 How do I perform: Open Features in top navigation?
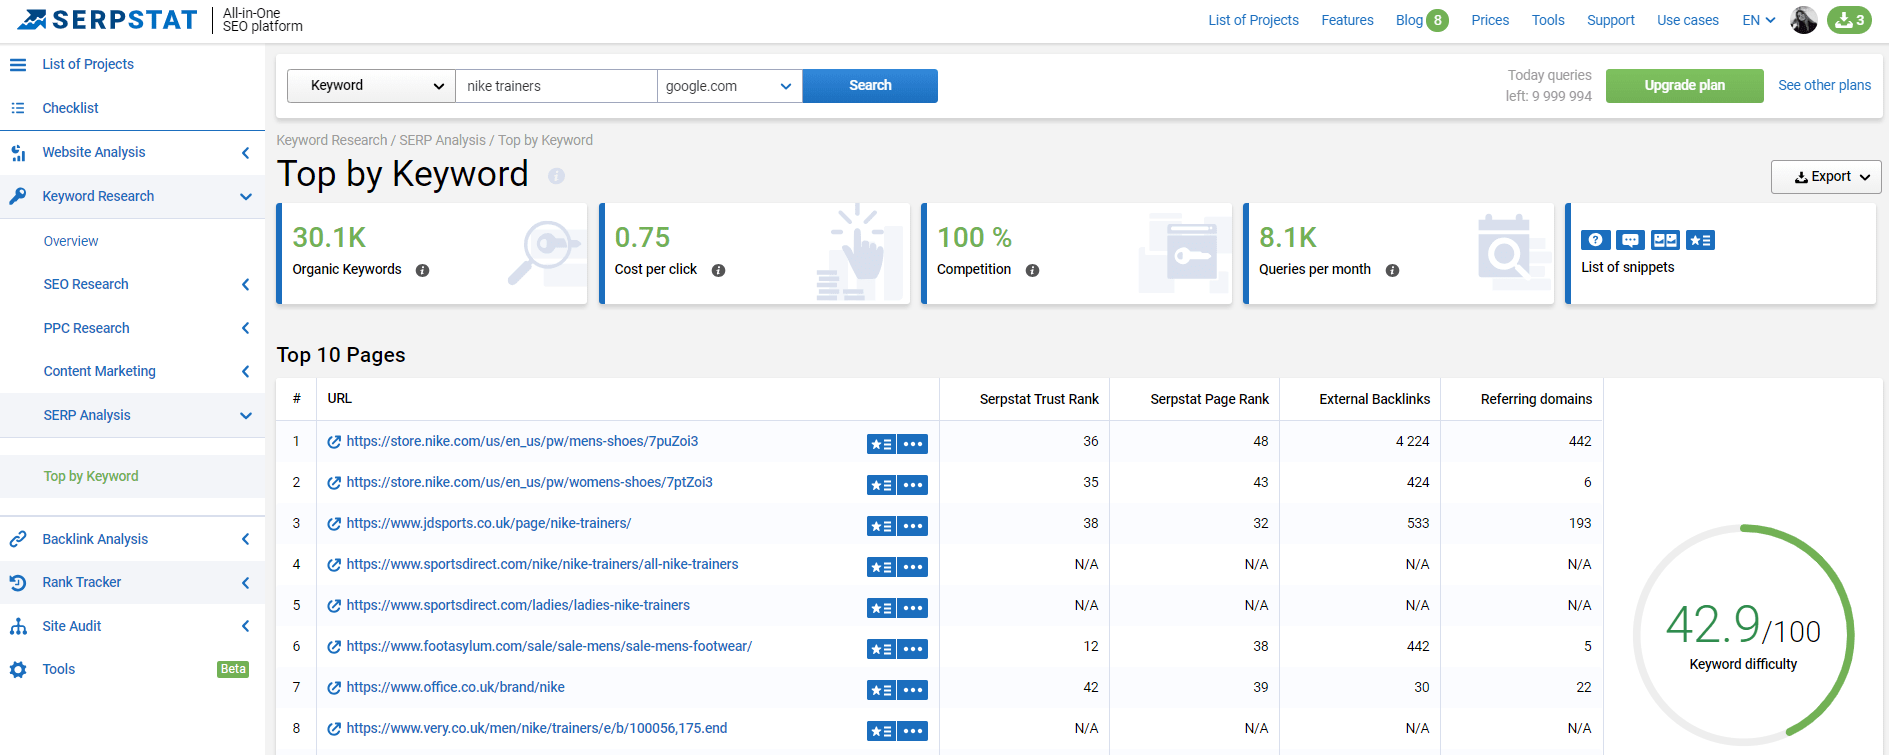(1347, 20)
